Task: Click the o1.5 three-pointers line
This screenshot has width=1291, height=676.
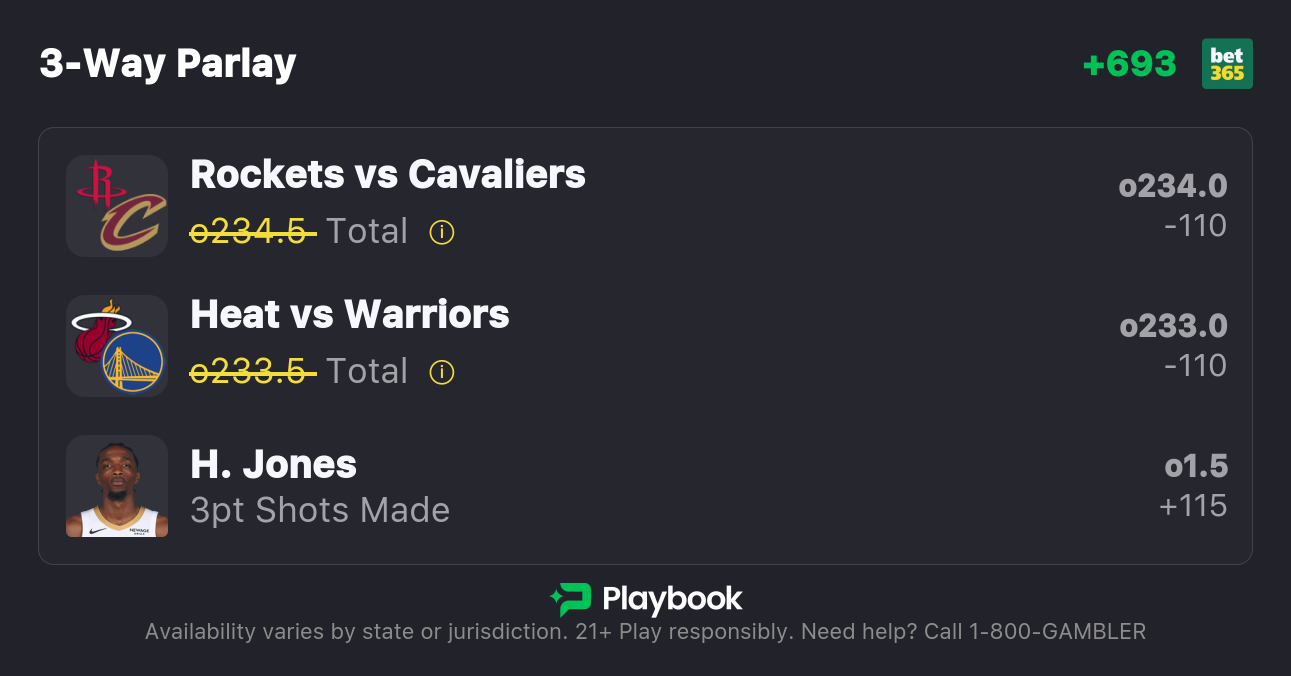Action: pyautogui.click(x=1196, y=466)
